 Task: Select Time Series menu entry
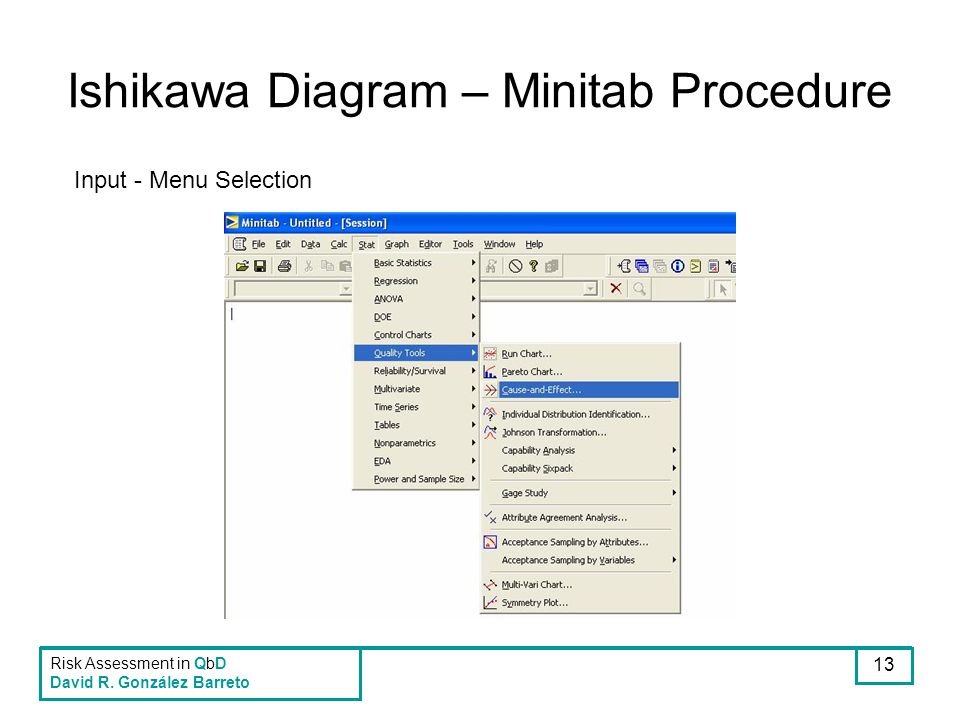(416, 407)
